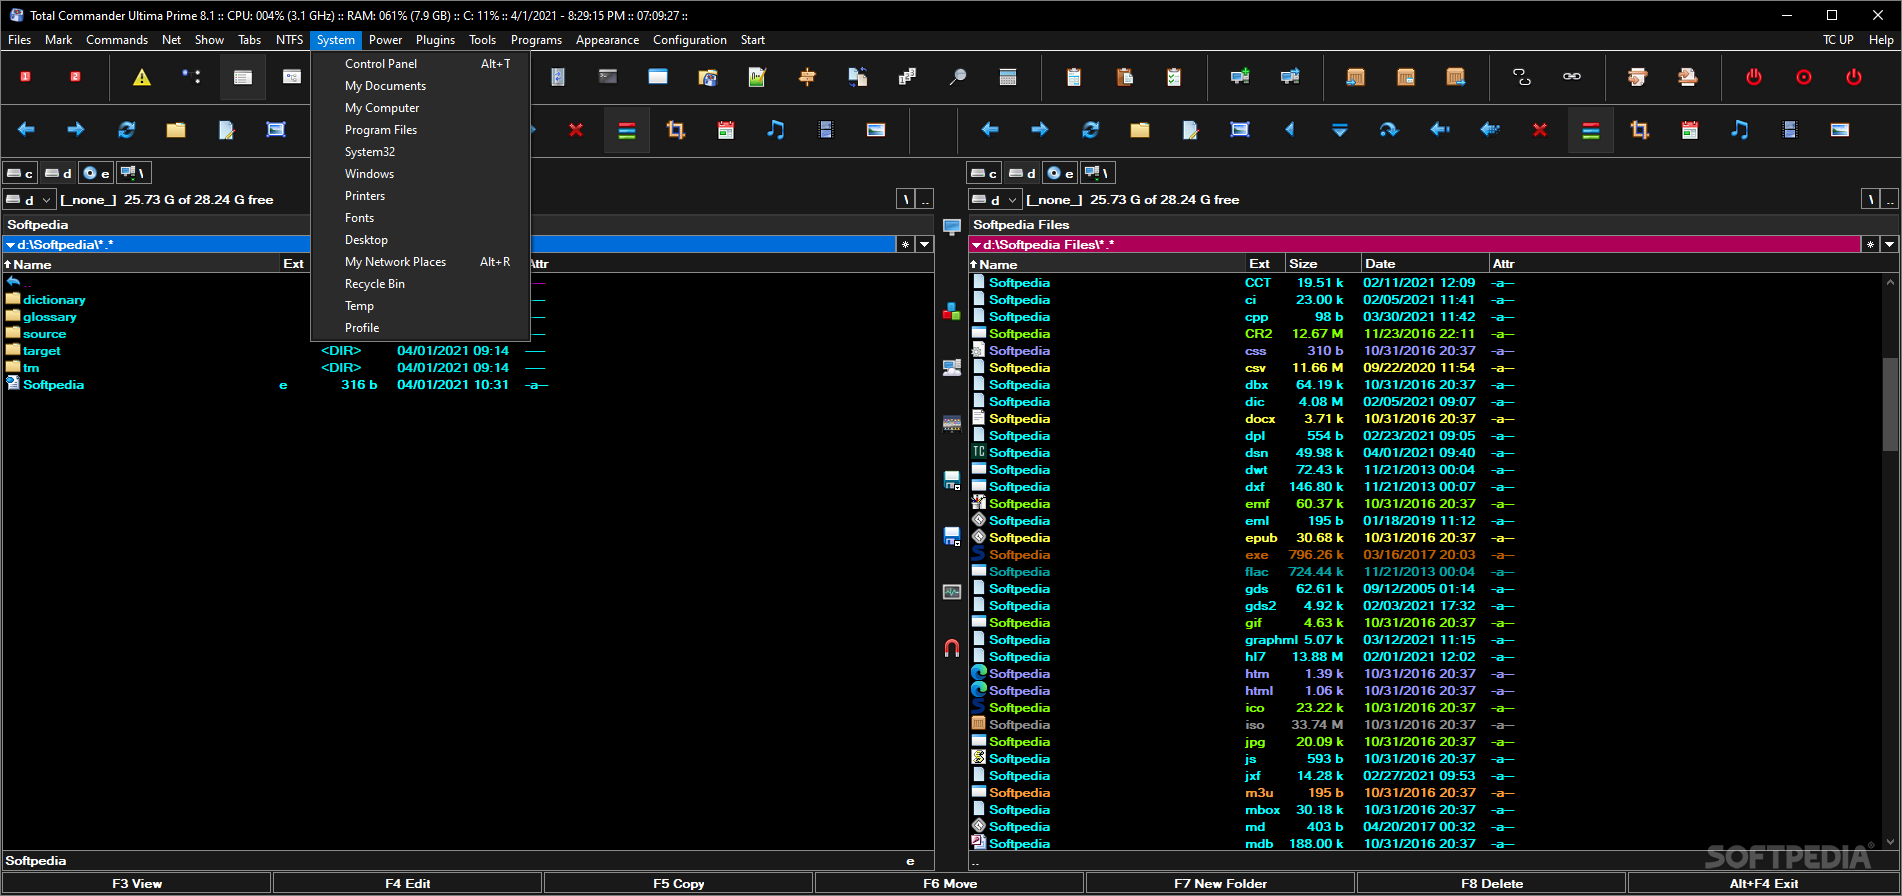Click F8 Delete button
Viewport: 1902px width, 896px height.
tap(1492, 883)
